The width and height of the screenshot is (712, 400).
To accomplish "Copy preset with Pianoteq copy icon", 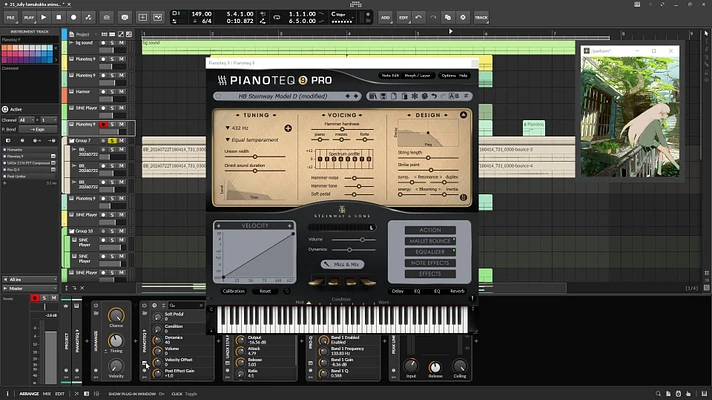I will coord(394,96).
